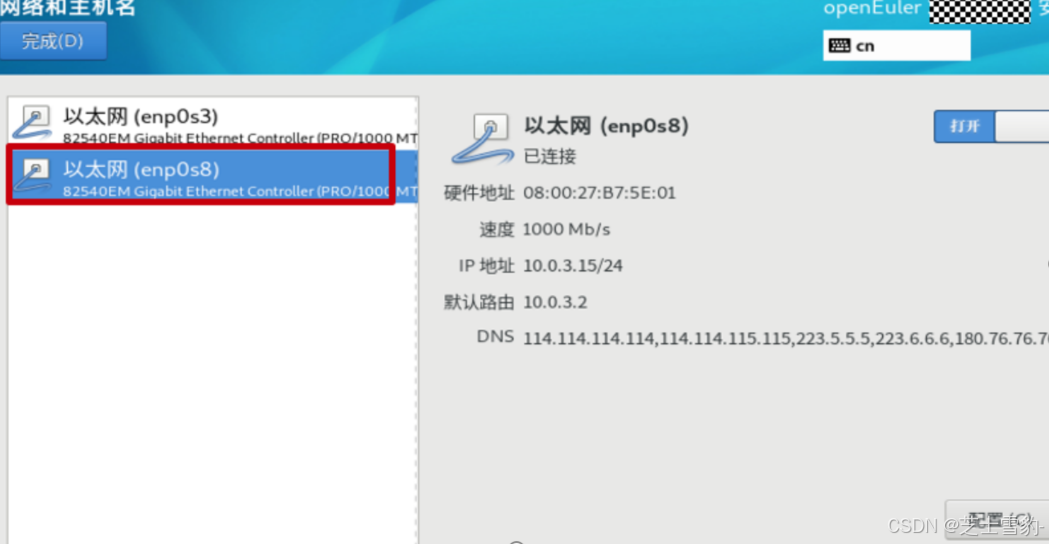
Task: Click the IP address value 10.0.3.15/24
Action: (573, 266)
